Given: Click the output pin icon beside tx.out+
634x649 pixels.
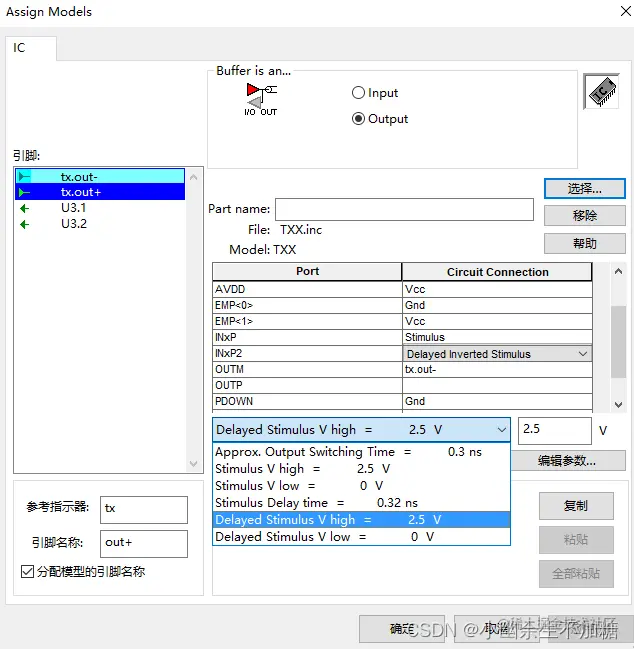Looking at the screenshot, I should [24, 192].
